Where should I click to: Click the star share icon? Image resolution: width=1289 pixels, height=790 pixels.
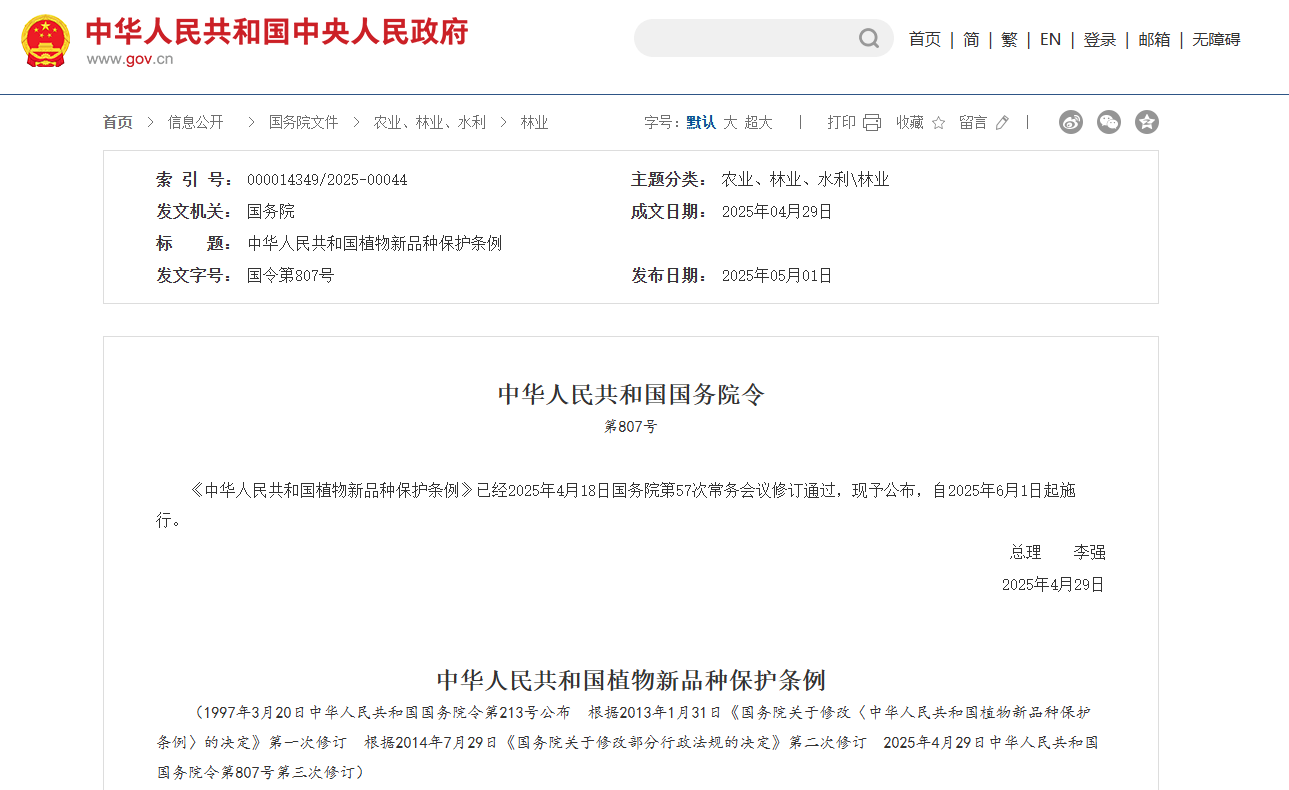pyautogui.click(x=1147, y=122)
